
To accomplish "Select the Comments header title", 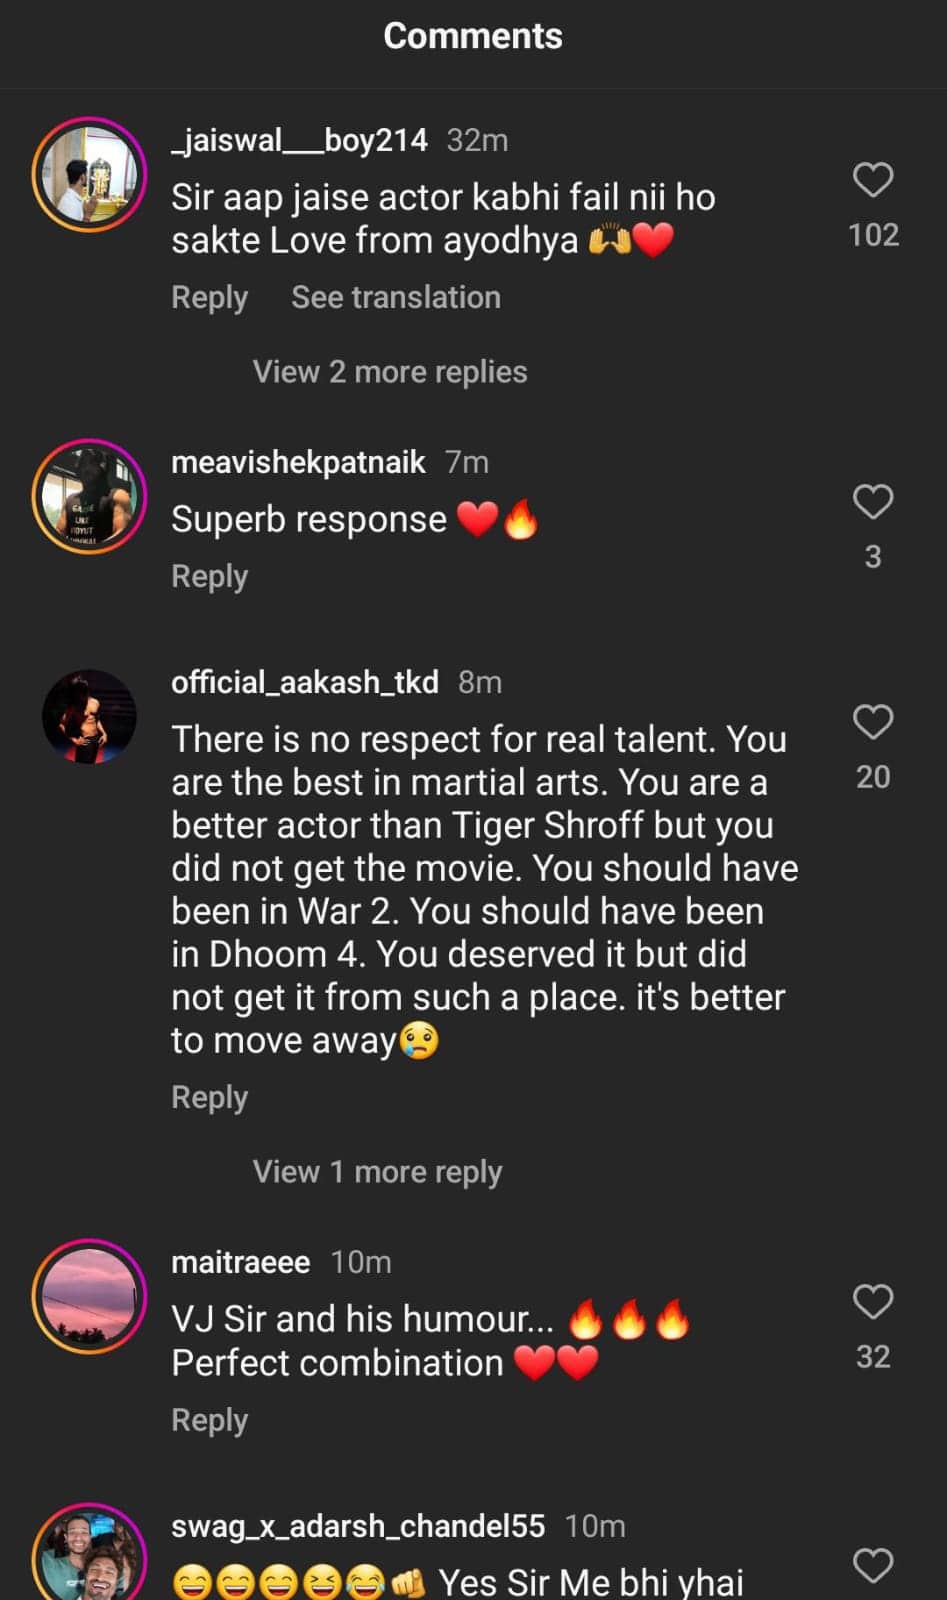I will [x=472, y=36].
